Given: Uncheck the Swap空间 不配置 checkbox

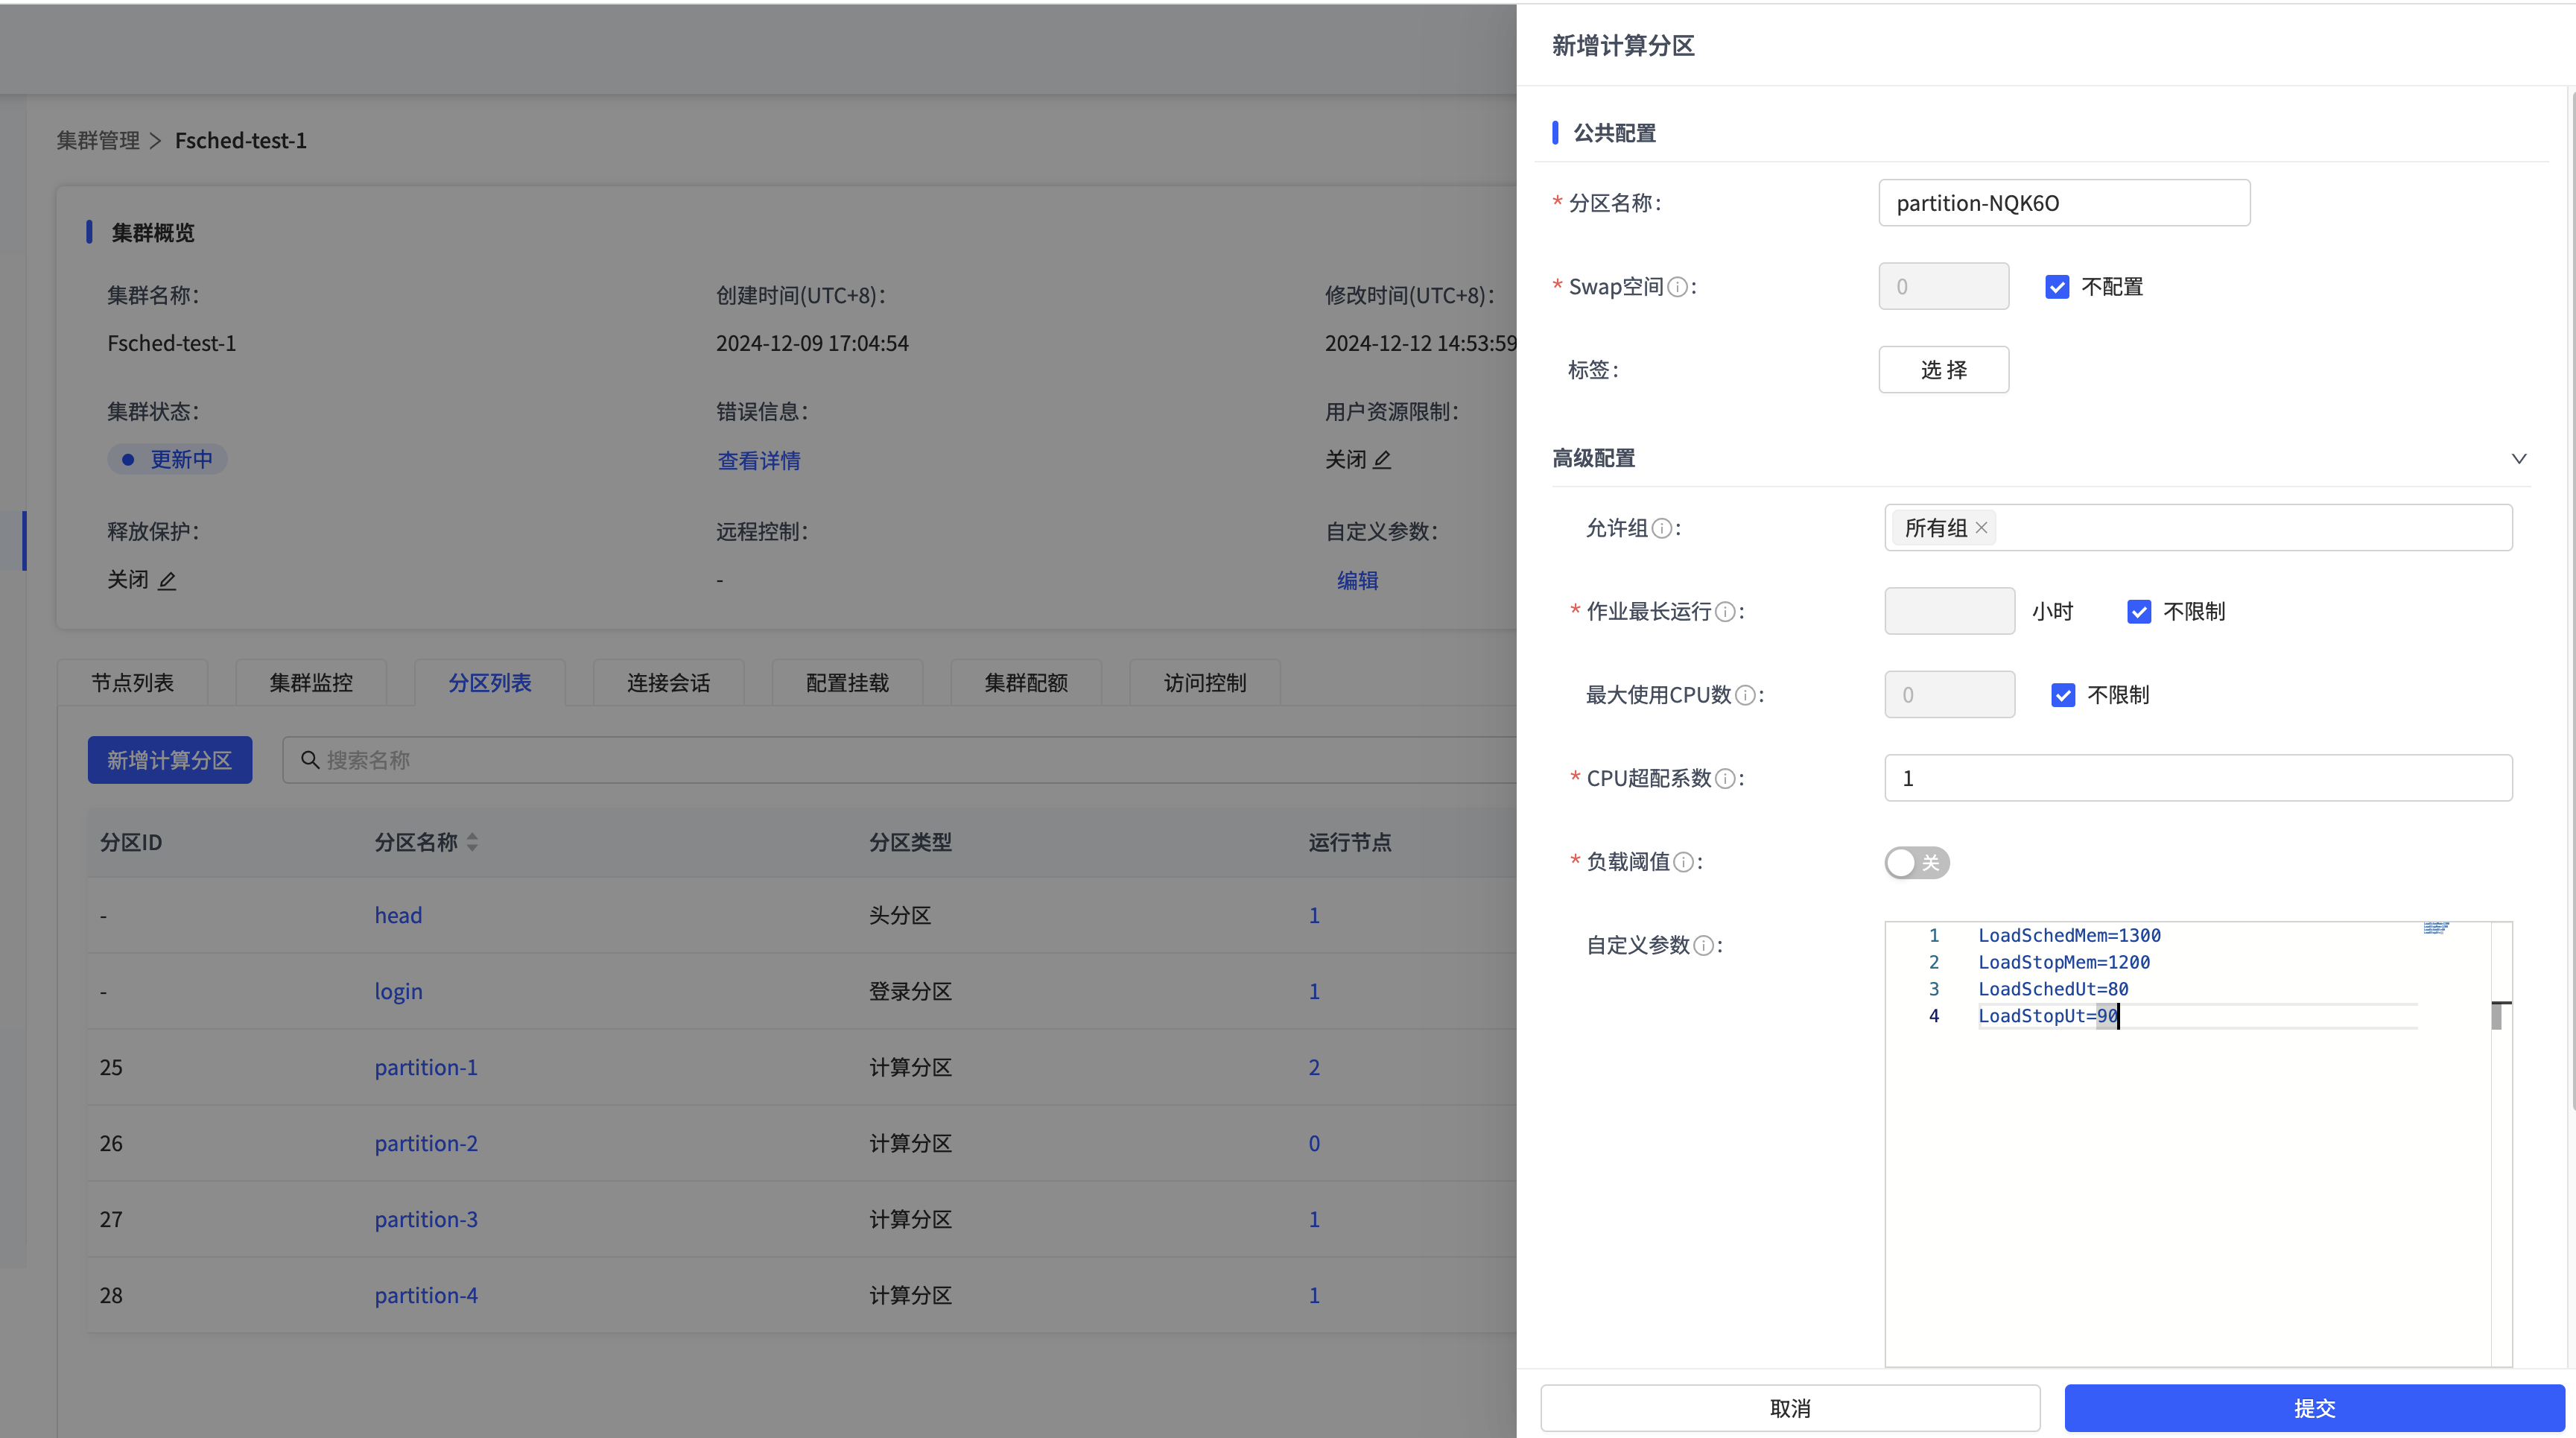Looking at the screenshot, I should tap(2057, 287).
